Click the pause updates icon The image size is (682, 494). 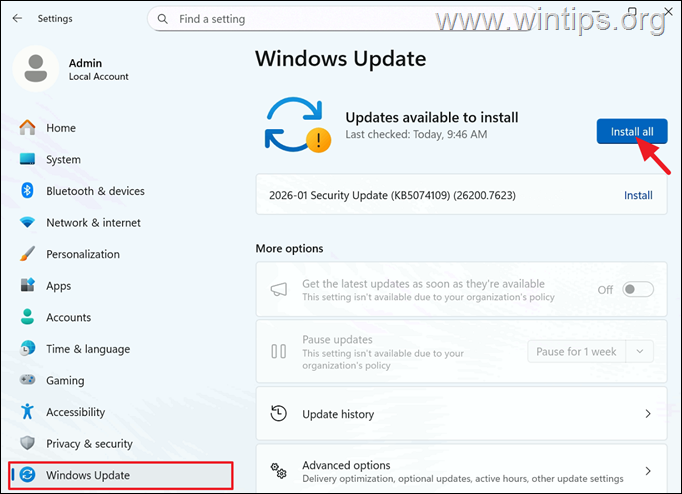pyautogui.click(x=278, y=351)
